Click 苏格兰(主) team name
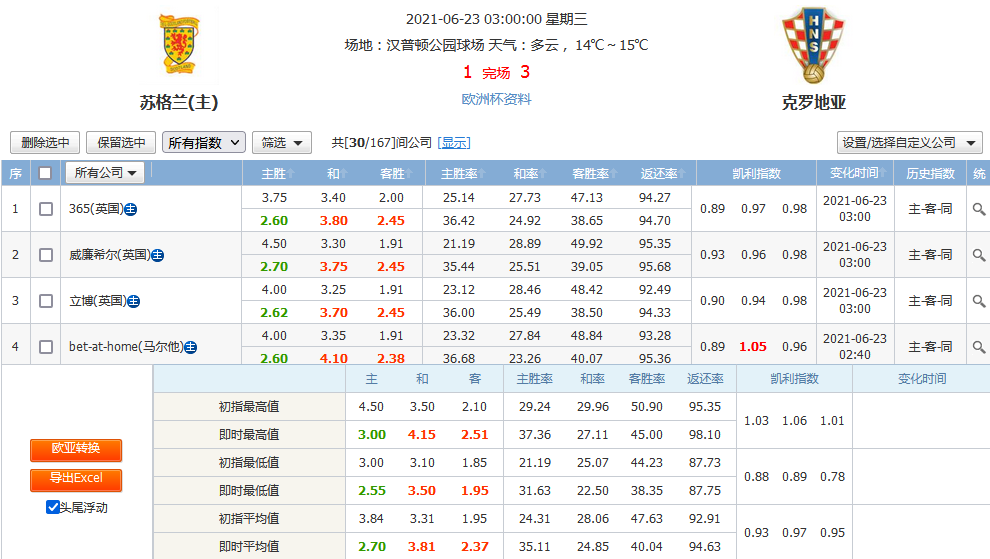The image size is (990, 559). [x=179, y=102]
